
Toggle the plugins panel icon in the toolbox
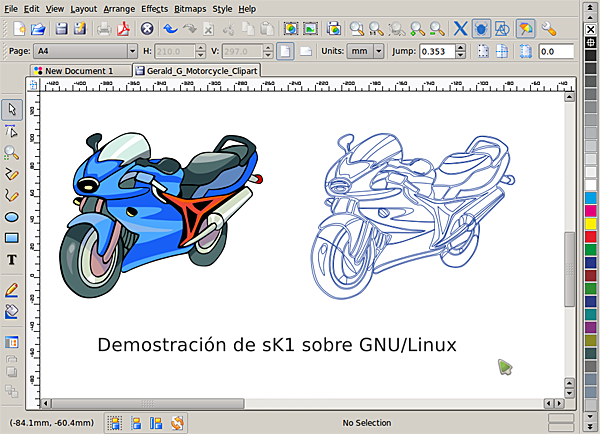(x=11, y=342)
